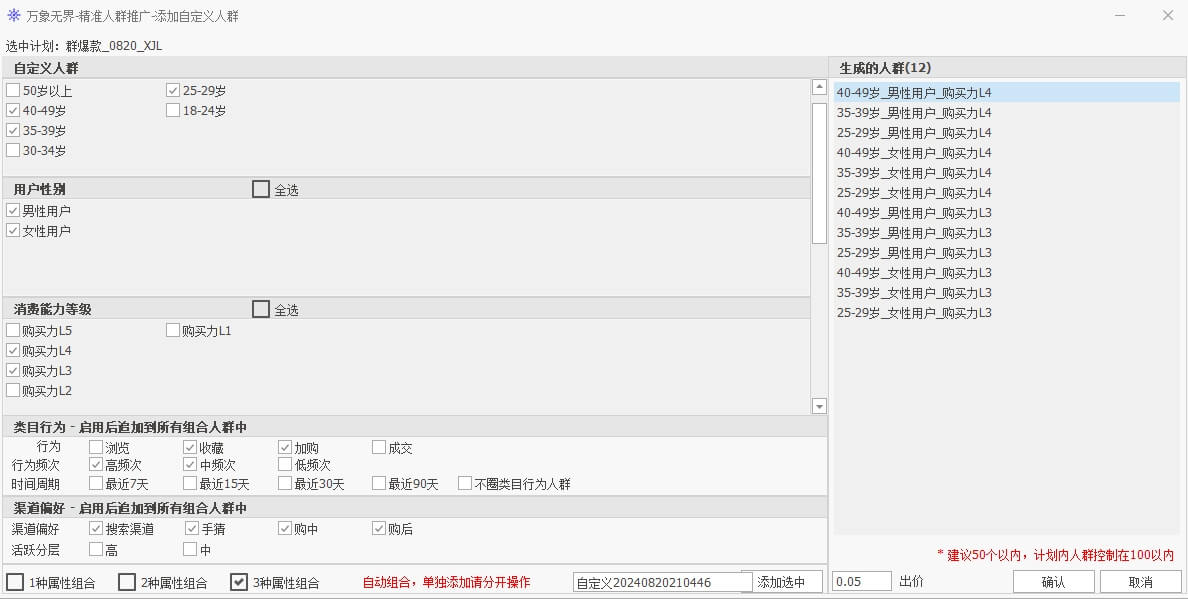This screenshot has width=1188, height=599.
Task: Enable 浏览 behavior checkbox
Action: pyautogui.click(x=96, y=448)
